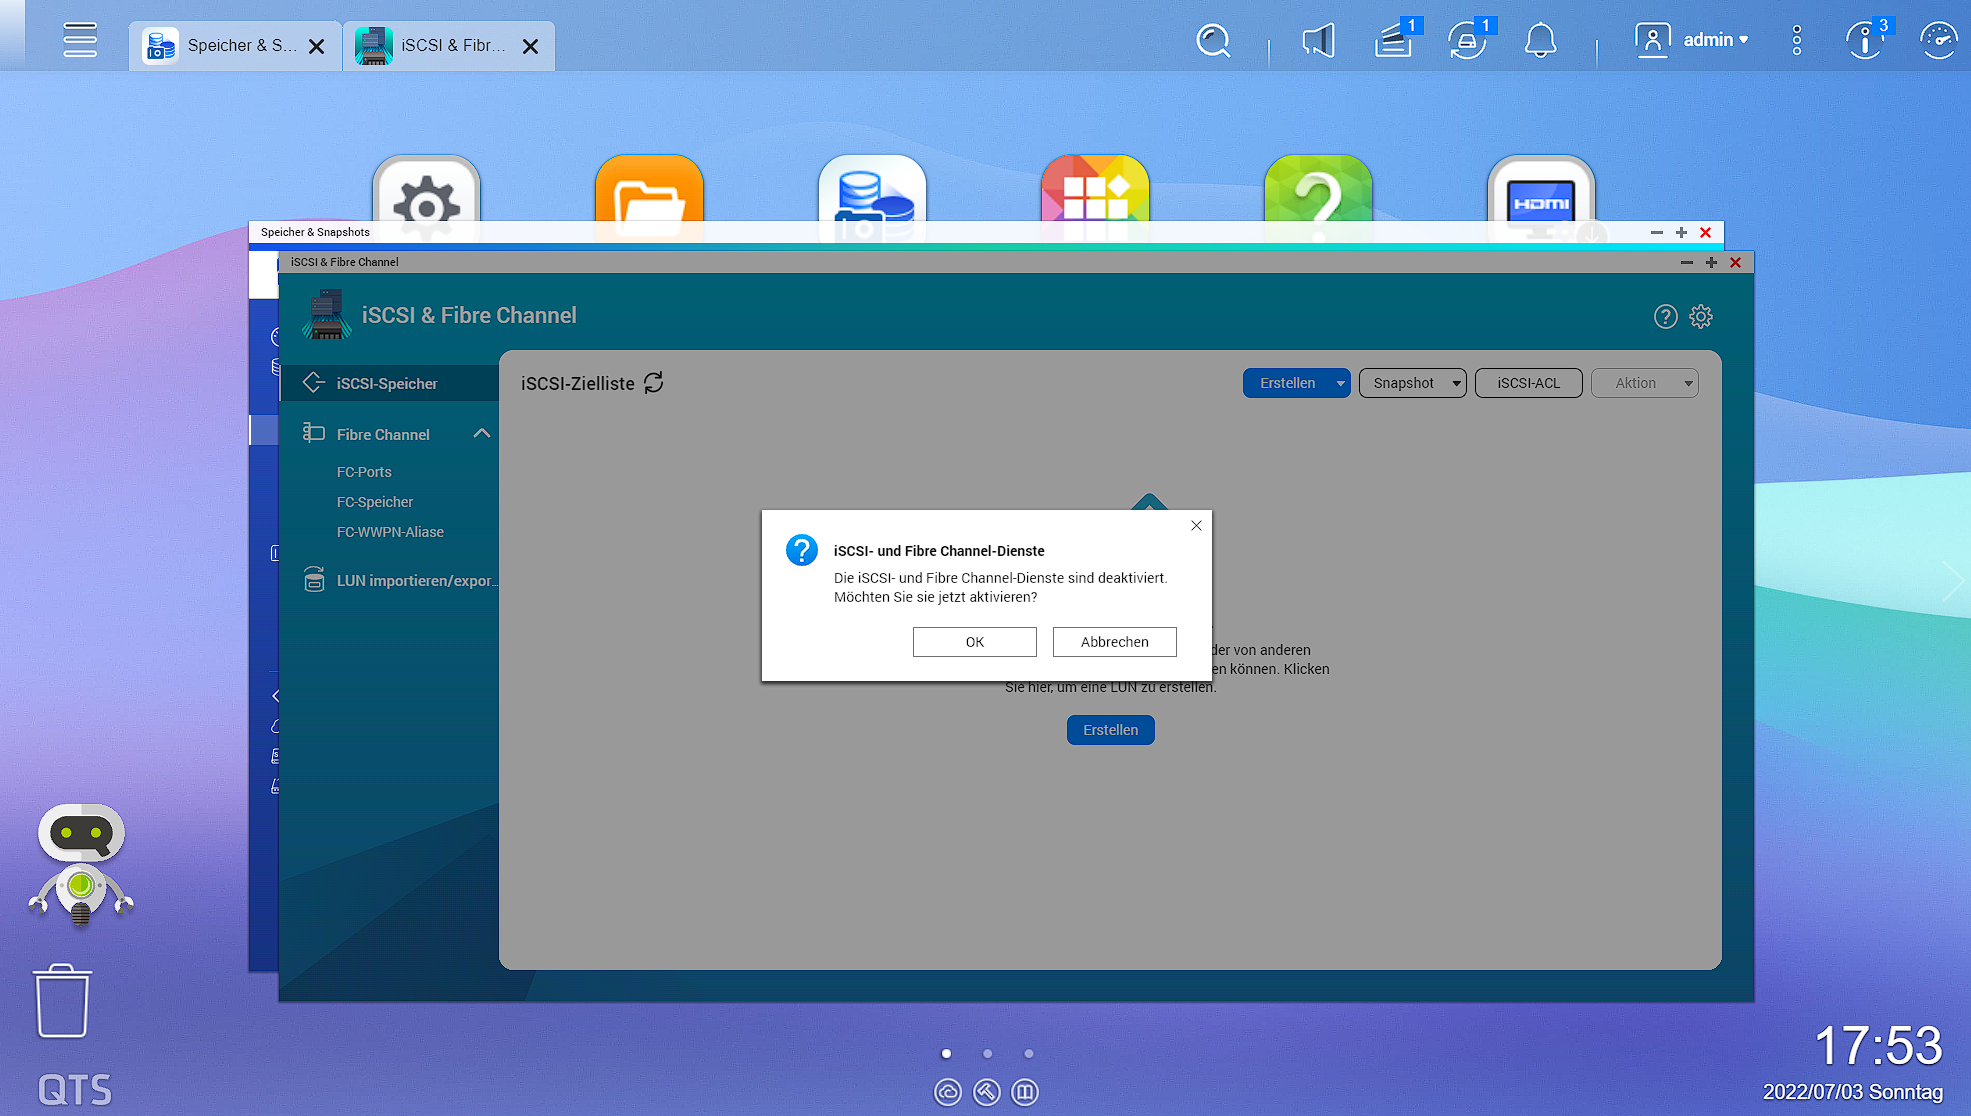Image resolution: width=1971 pixels, height=1116 pixels.
Task: Go to second desktop page dot
Action: coord(987,1053)
